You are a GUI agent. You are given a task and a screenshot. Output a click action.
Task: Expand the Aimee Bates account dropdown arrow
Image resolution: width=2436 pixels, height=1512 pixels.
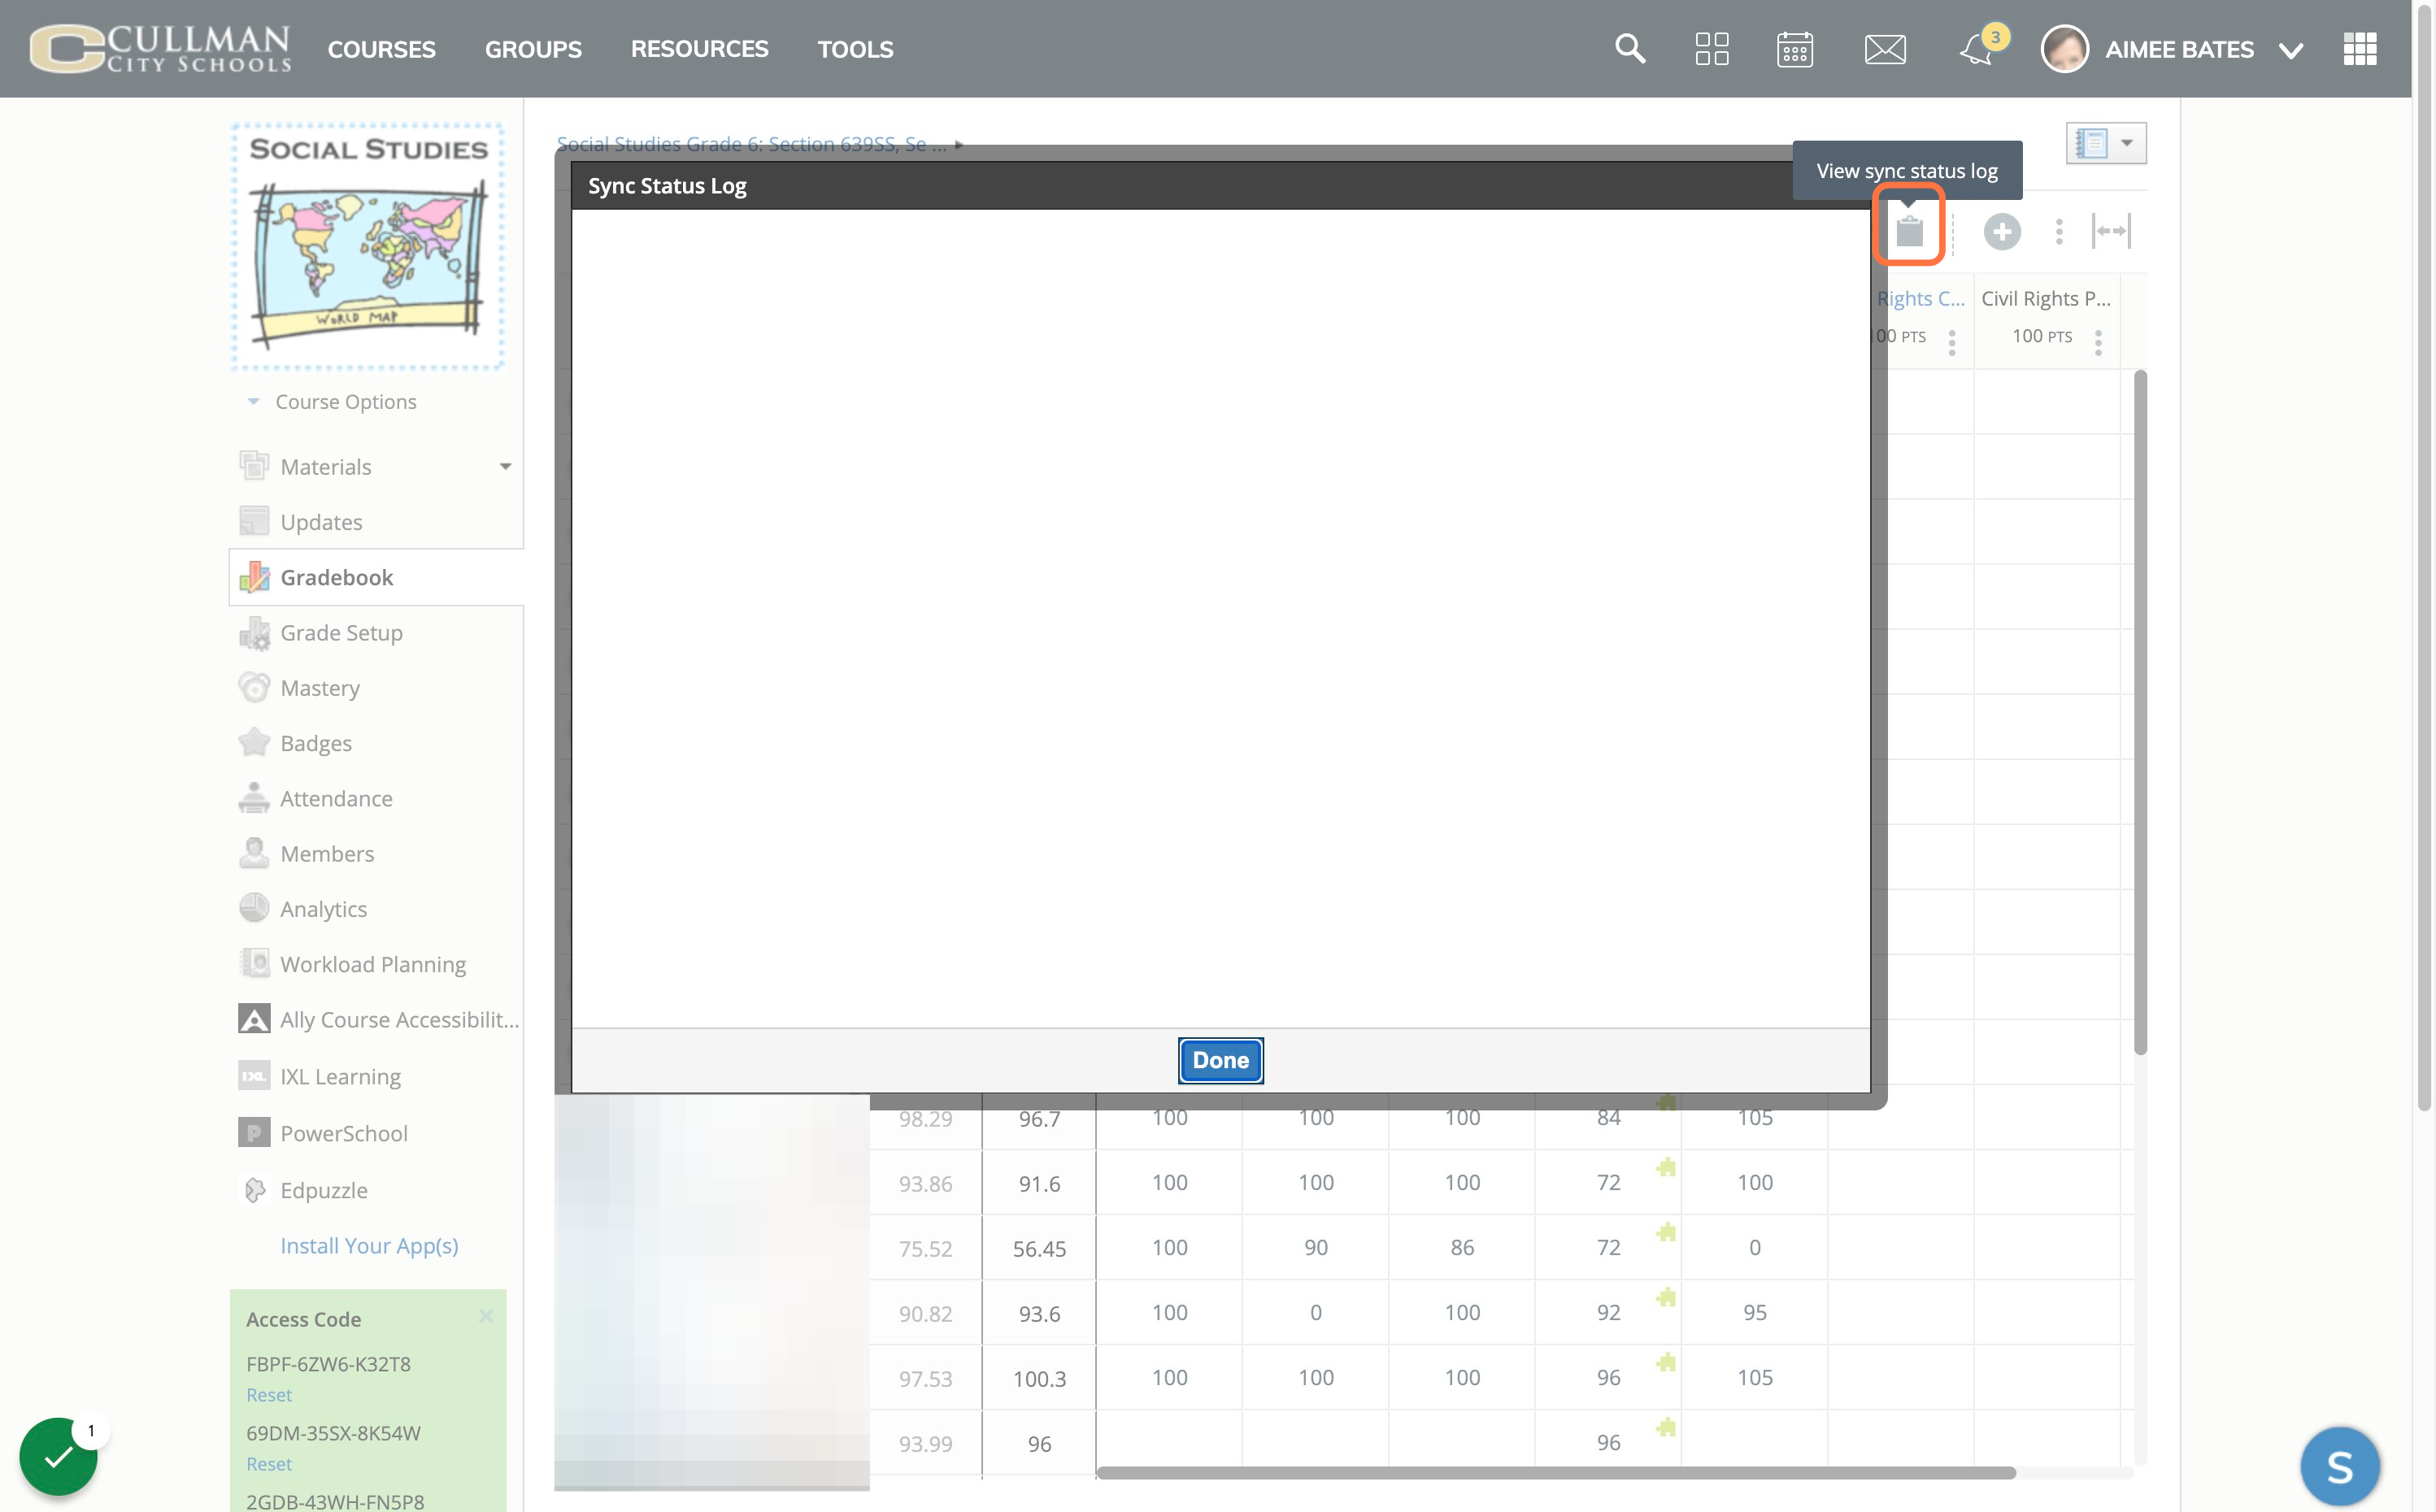(x=2291, y=50)
